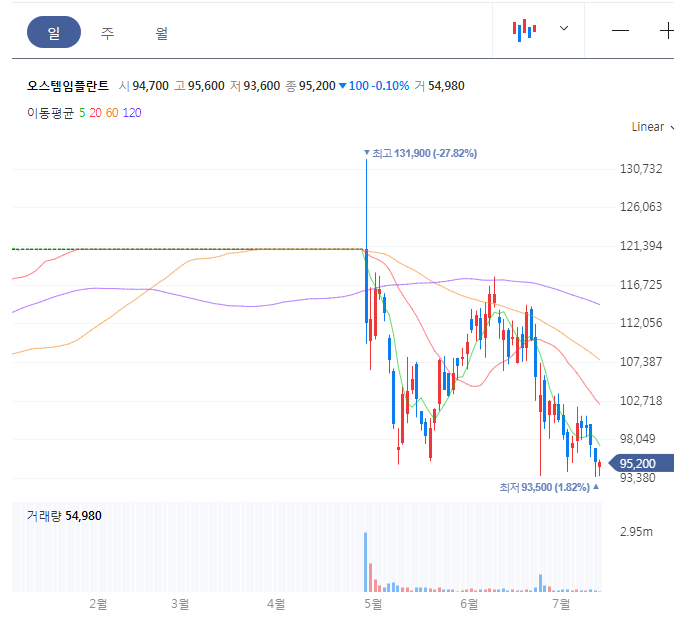Click the low price 저 93,600 value
The image size is (674, 624).
[x=255, y=86]
